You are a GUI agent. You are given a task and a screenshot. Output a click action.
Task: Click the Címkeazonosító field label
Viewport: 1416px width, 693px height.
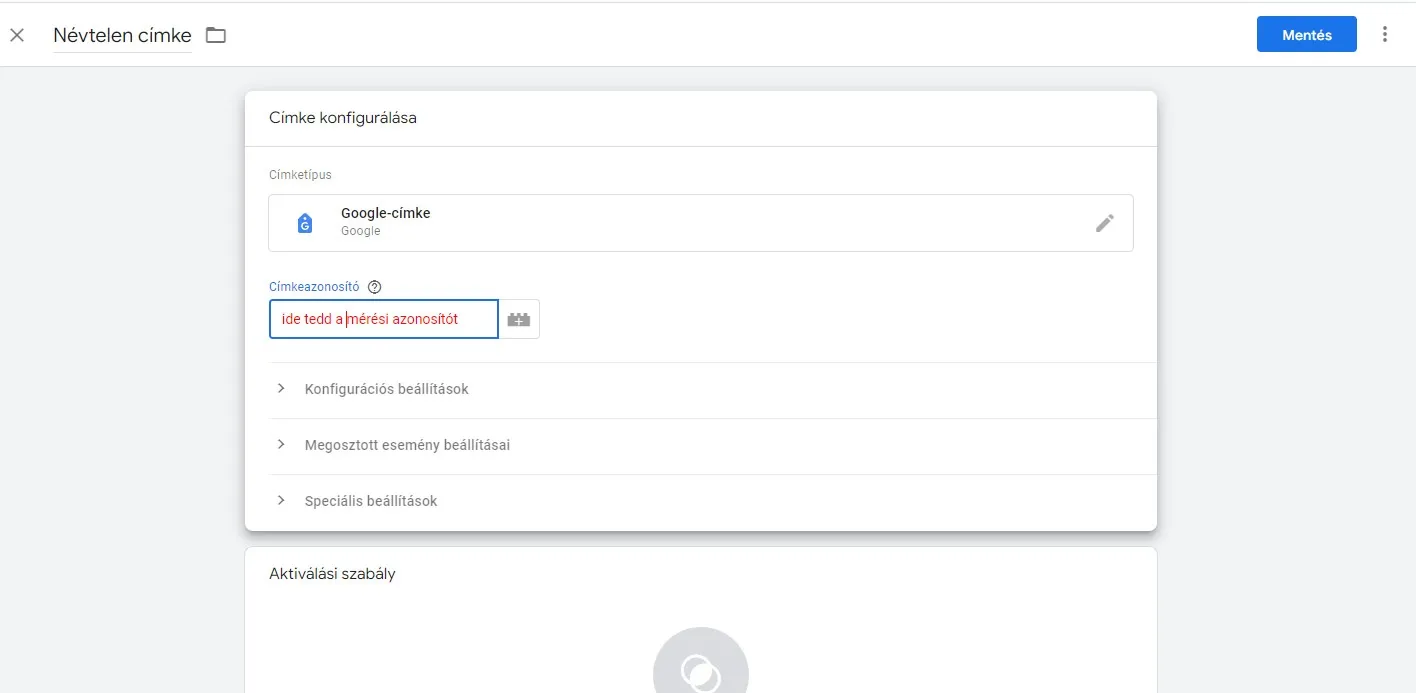point(314,287)
